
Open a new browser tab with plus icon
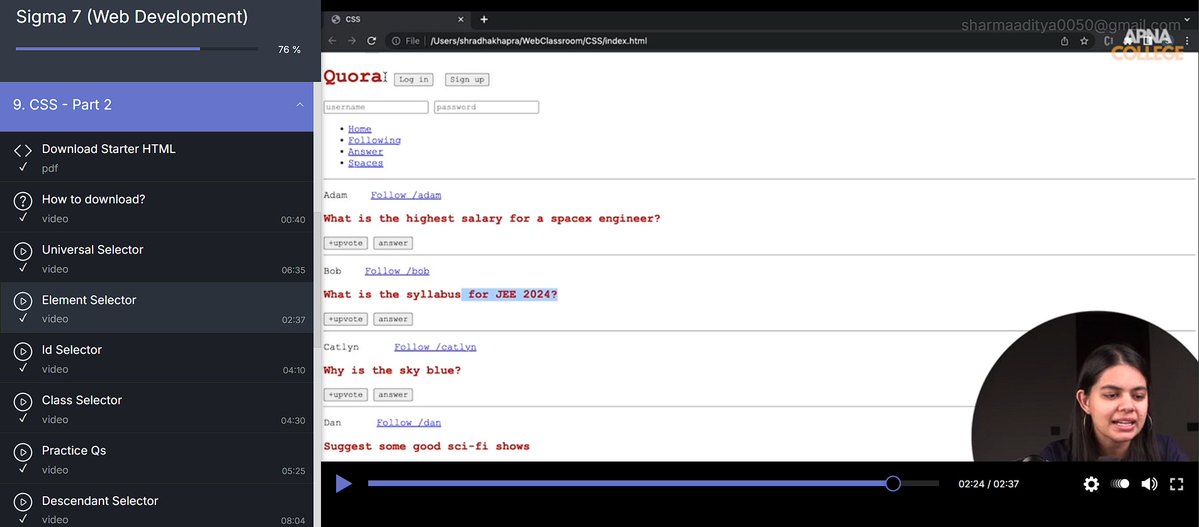coord(484,19)
